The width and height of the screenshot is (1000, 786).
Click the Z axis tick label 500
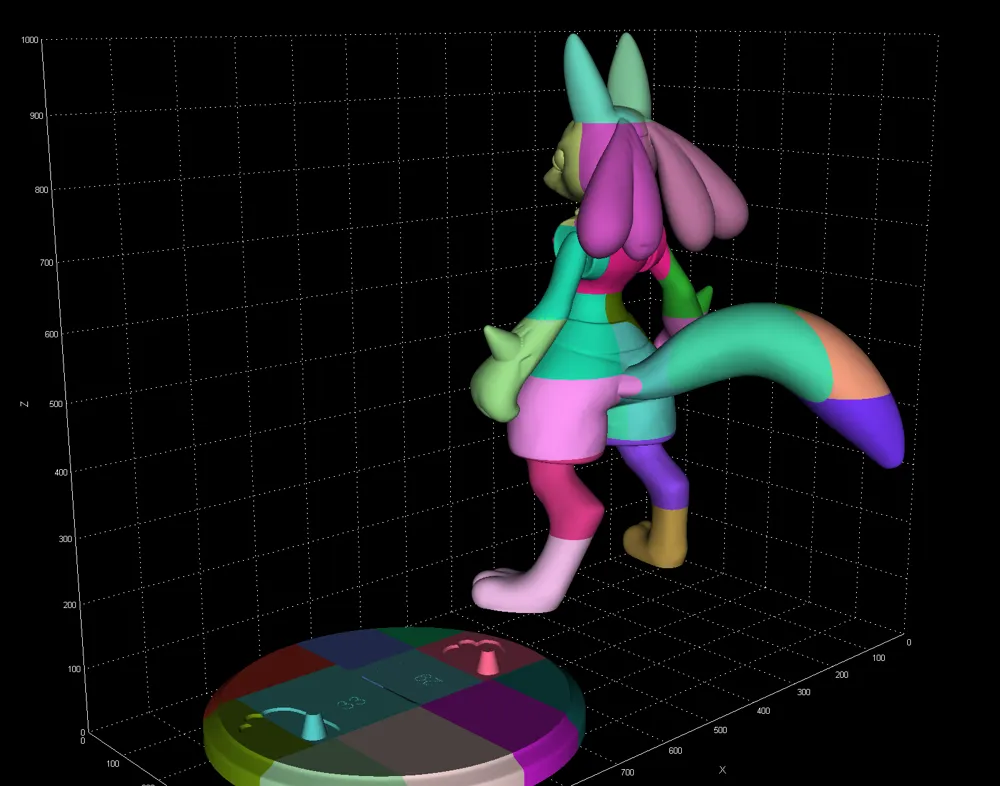pyautogui.click(x=55, y=403)
